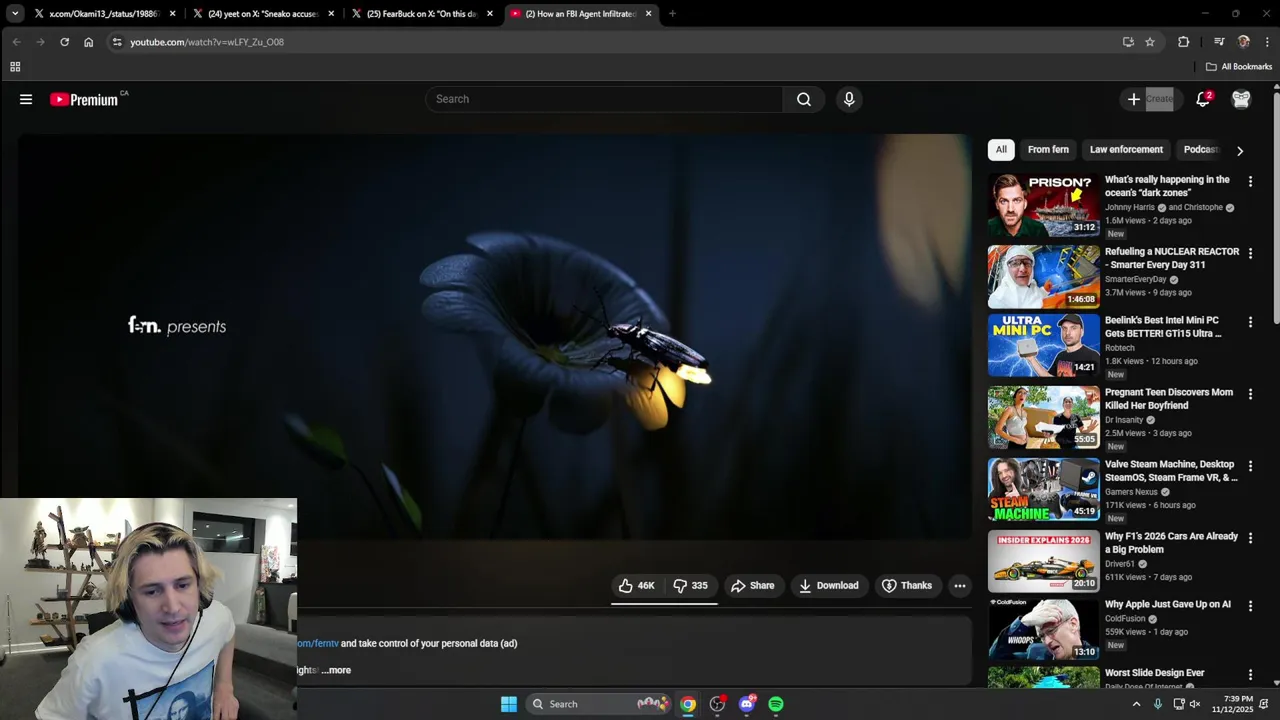Switch to the yeet on X browser tab

(263, 14)
